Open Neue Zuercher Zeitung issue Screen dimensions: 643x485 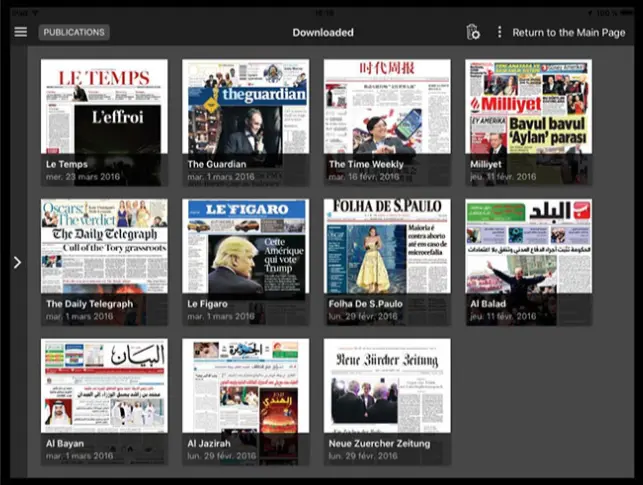(x=387, y=401)
